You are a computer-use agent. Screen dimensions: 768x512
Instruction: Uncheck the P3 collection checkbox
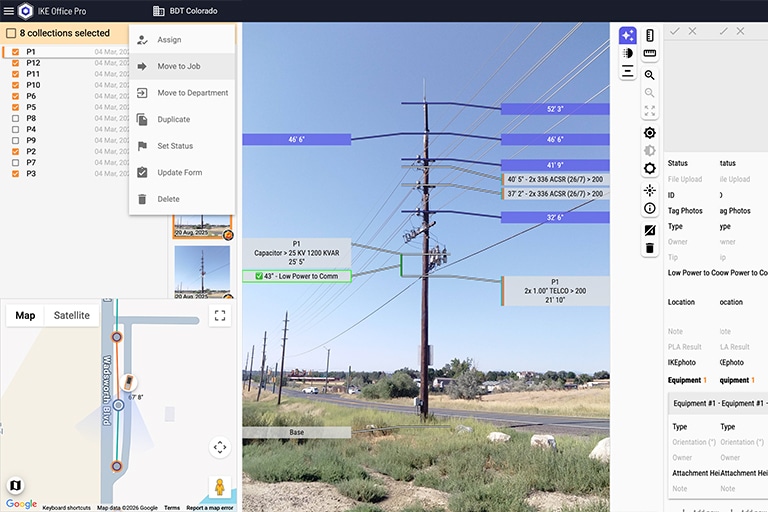[x=15, y=173]
